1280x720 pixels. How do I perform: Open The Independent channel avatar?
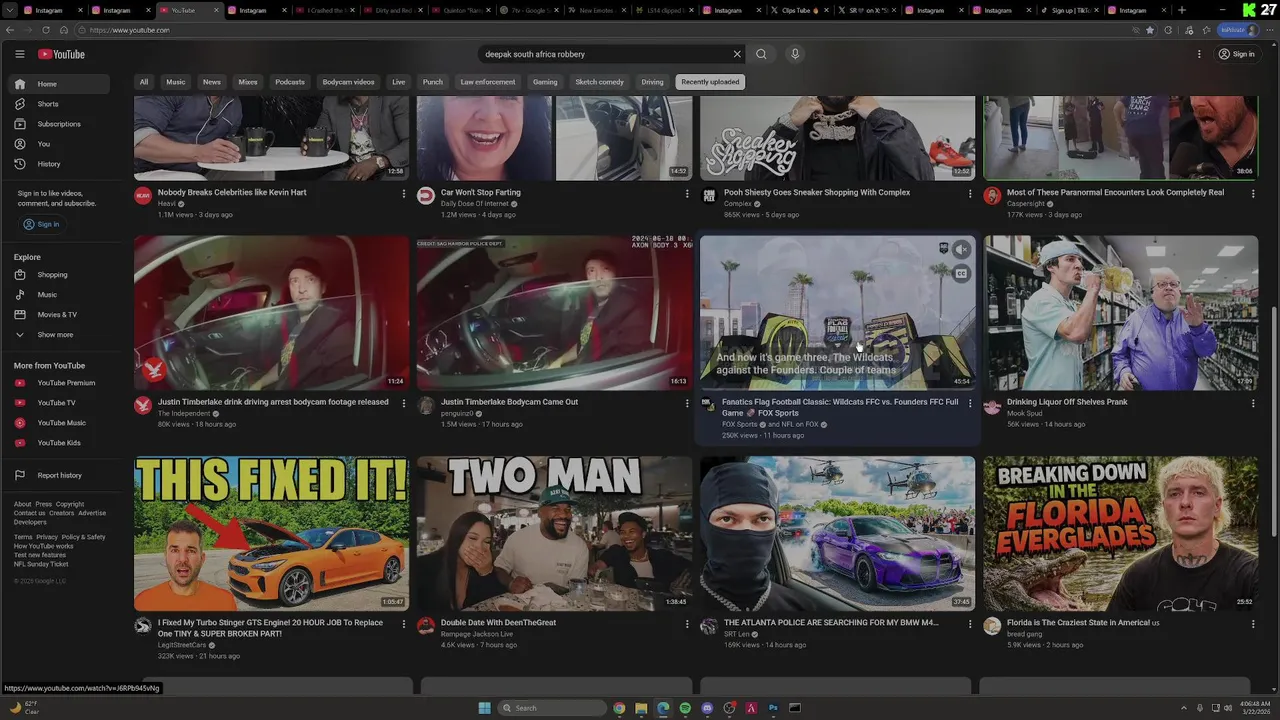click(x=143, y=405)
